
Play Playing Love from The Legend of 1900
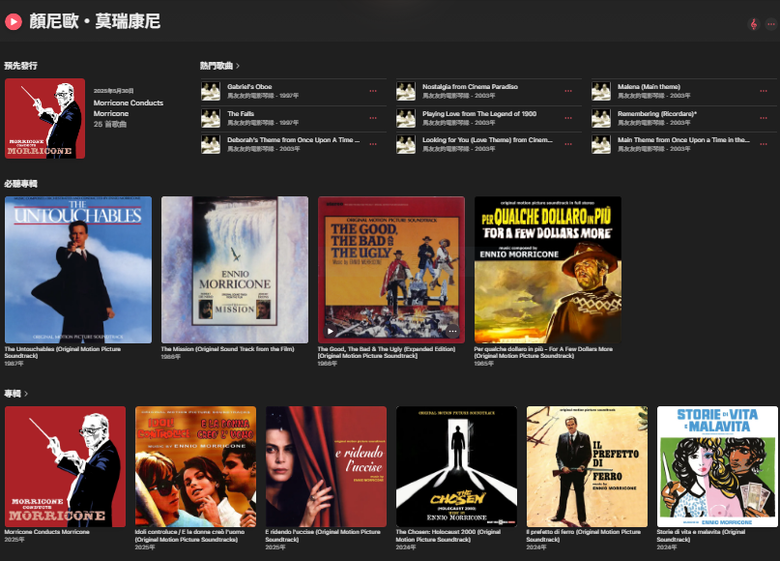click(479, 113)
